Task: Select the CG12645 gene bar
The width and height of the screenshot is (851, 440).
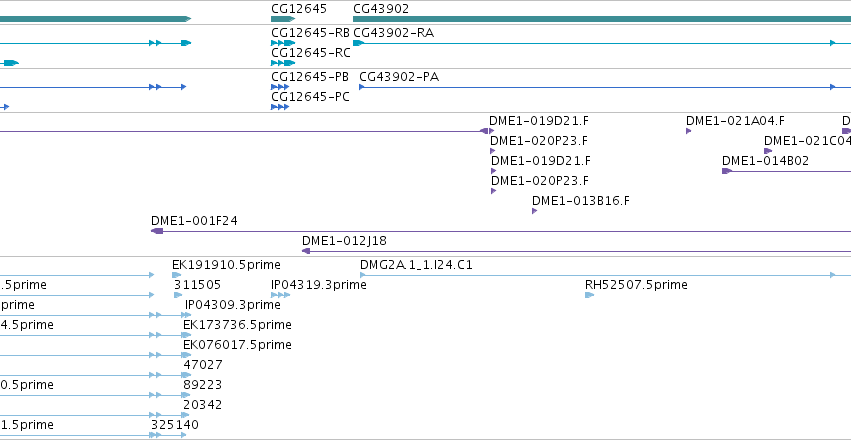Action: (x=283, y=19)
